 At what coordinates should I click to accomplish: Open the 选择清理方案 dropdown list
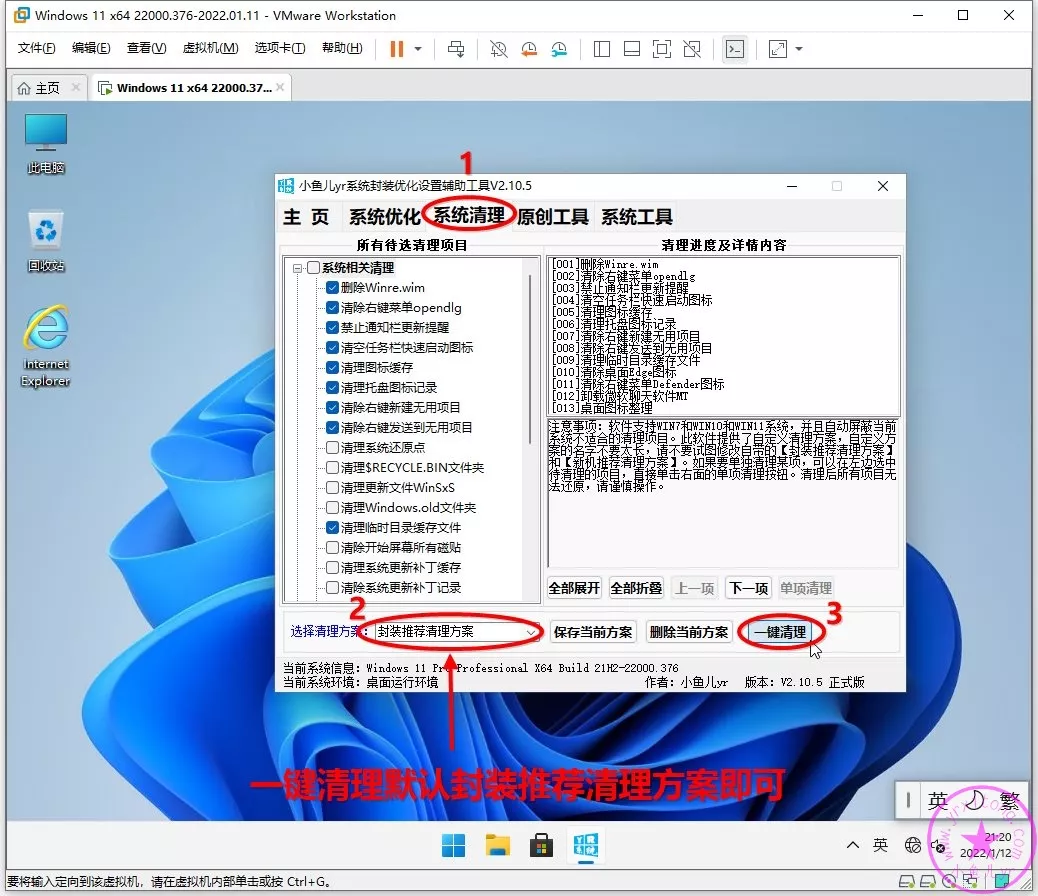pos(531,632)
